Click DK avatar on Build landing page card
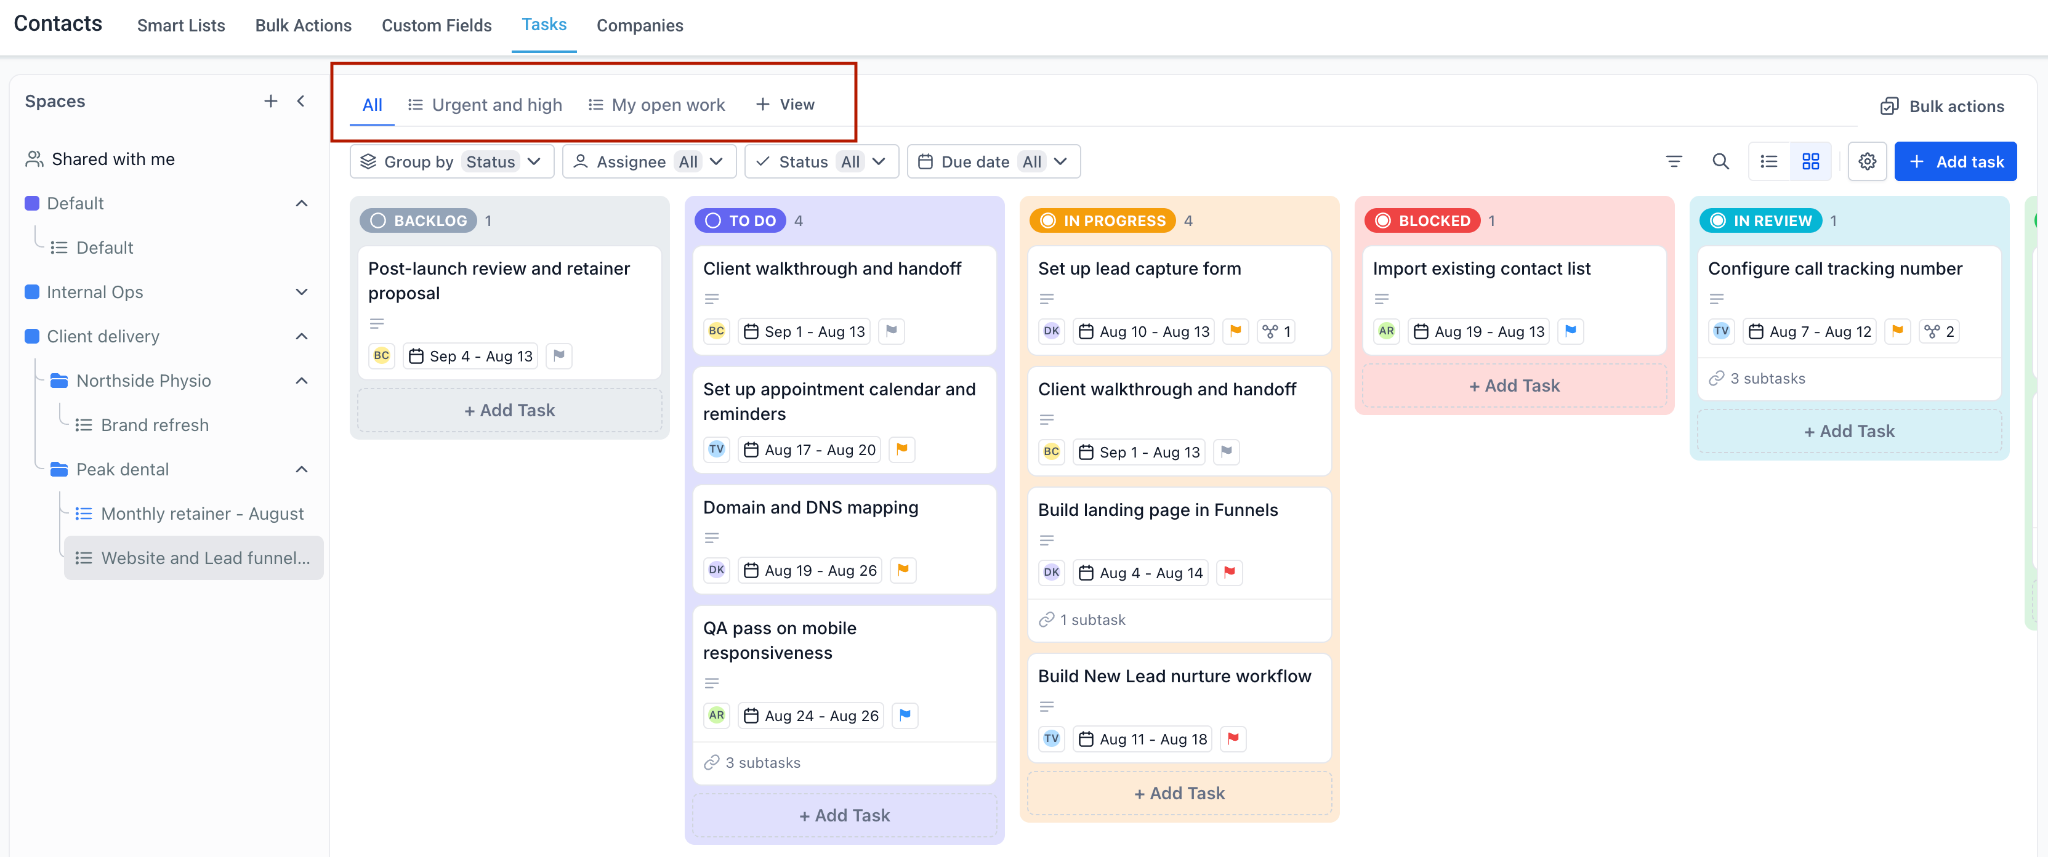 click(x=1051, y=572)
